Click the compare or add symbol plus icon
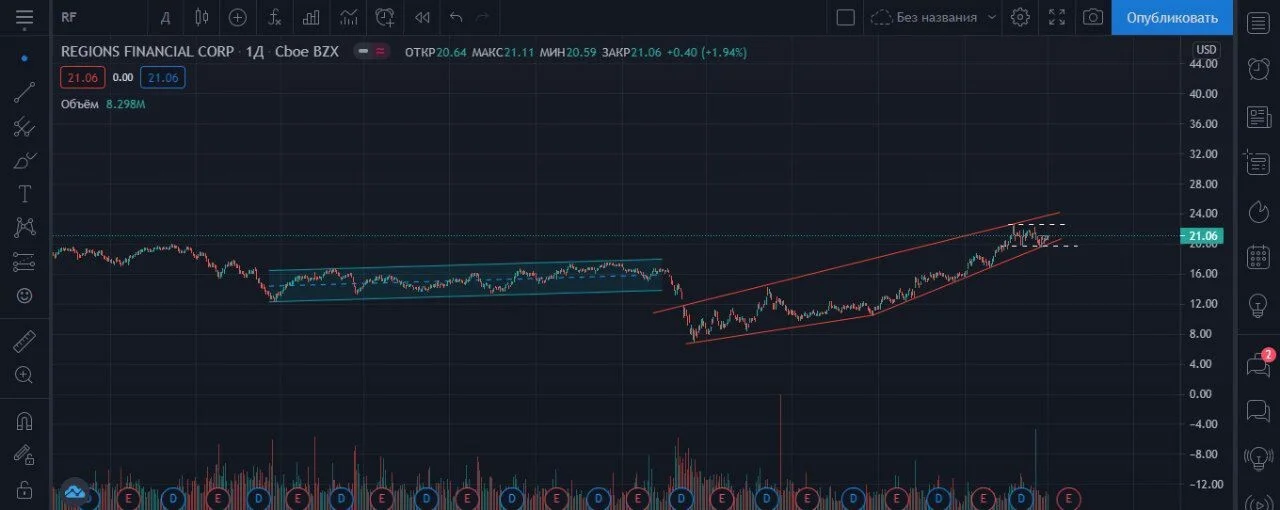 [x=237, y=17]
